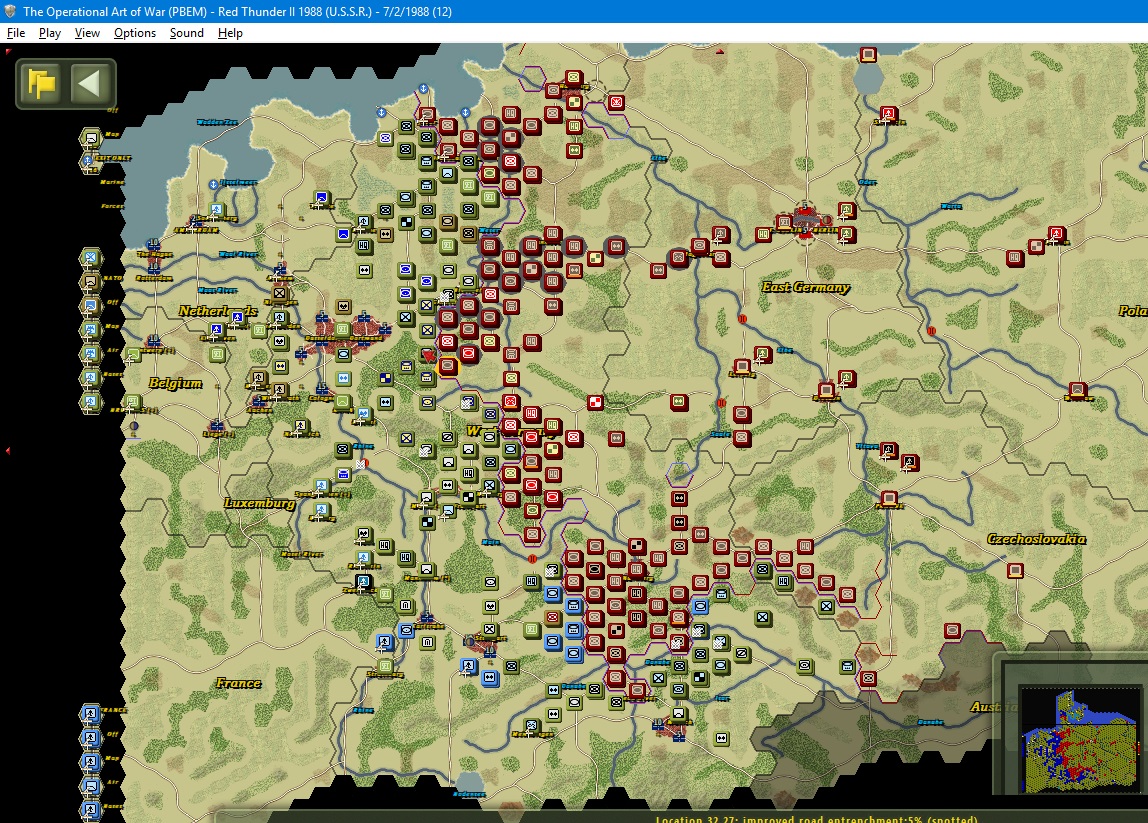Select the blue-yellow checkered unit east of Cologne
Viewport: 1148px width, 823px height.
(x=385, y=379)
